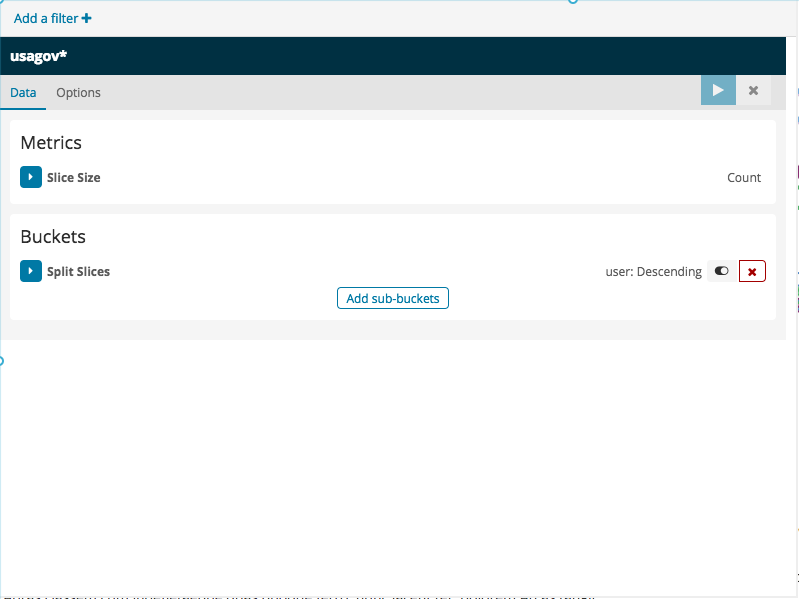Open the Options tab
The image size is (799, 599).
pyautogui.click(x=78, y=93)
